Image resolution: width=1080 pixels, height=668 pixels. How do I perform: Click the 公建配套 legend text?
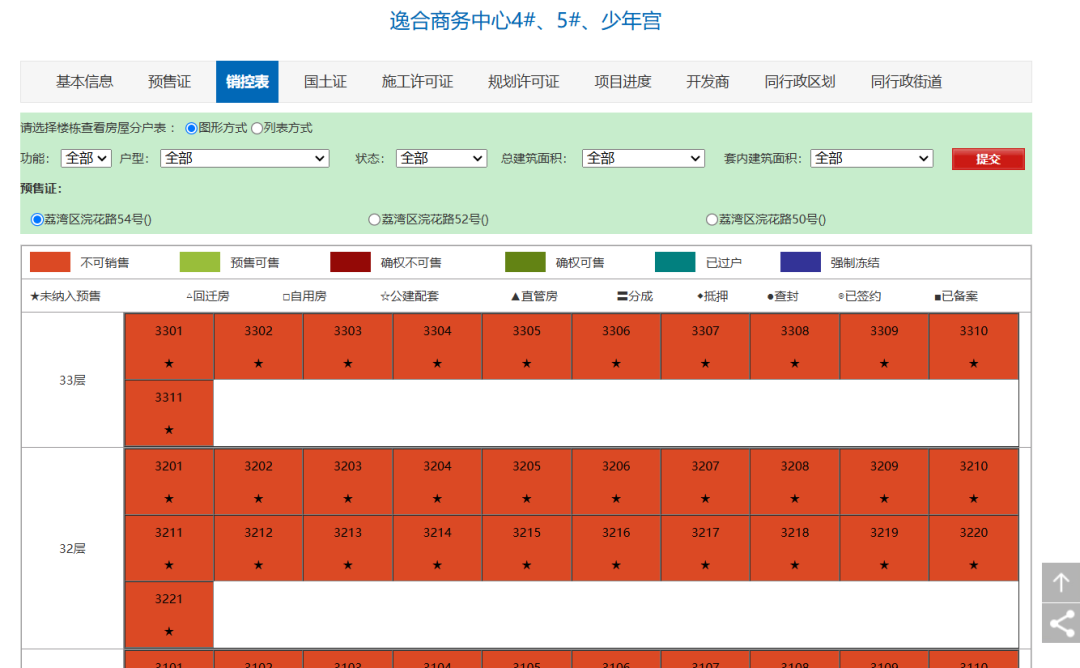point(415,296)
